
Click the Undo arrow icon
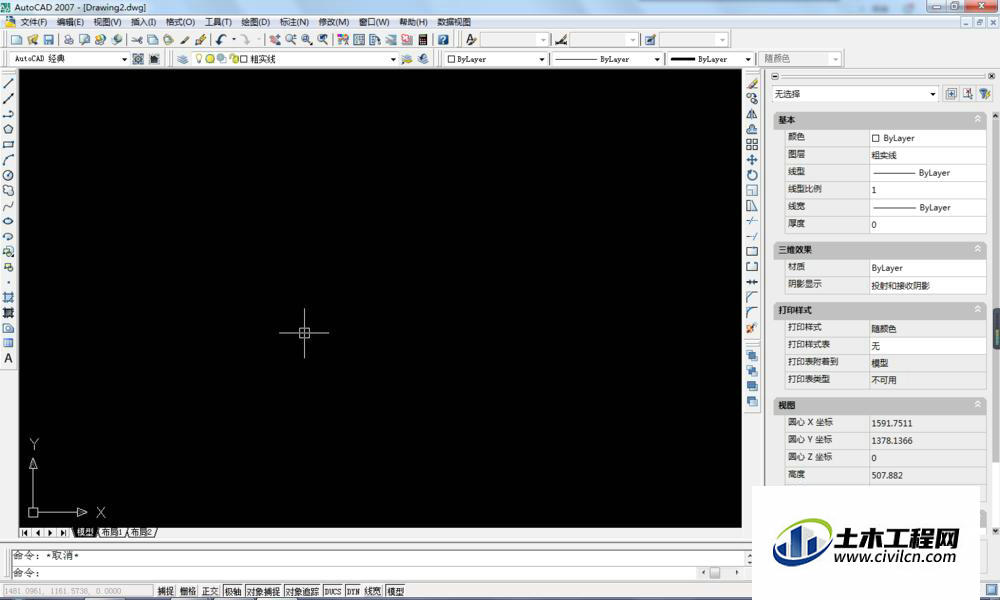(221, 40)
